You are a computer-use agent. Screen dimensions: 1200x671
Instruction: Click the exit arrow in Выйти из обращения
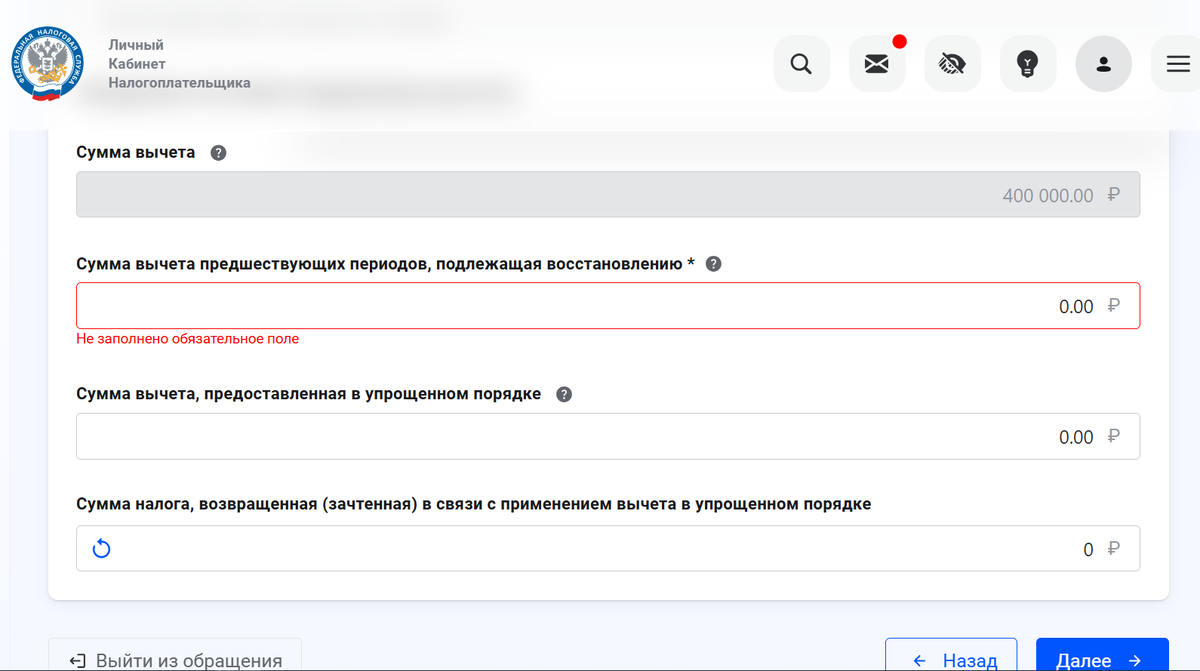click(x=77, y=659)
